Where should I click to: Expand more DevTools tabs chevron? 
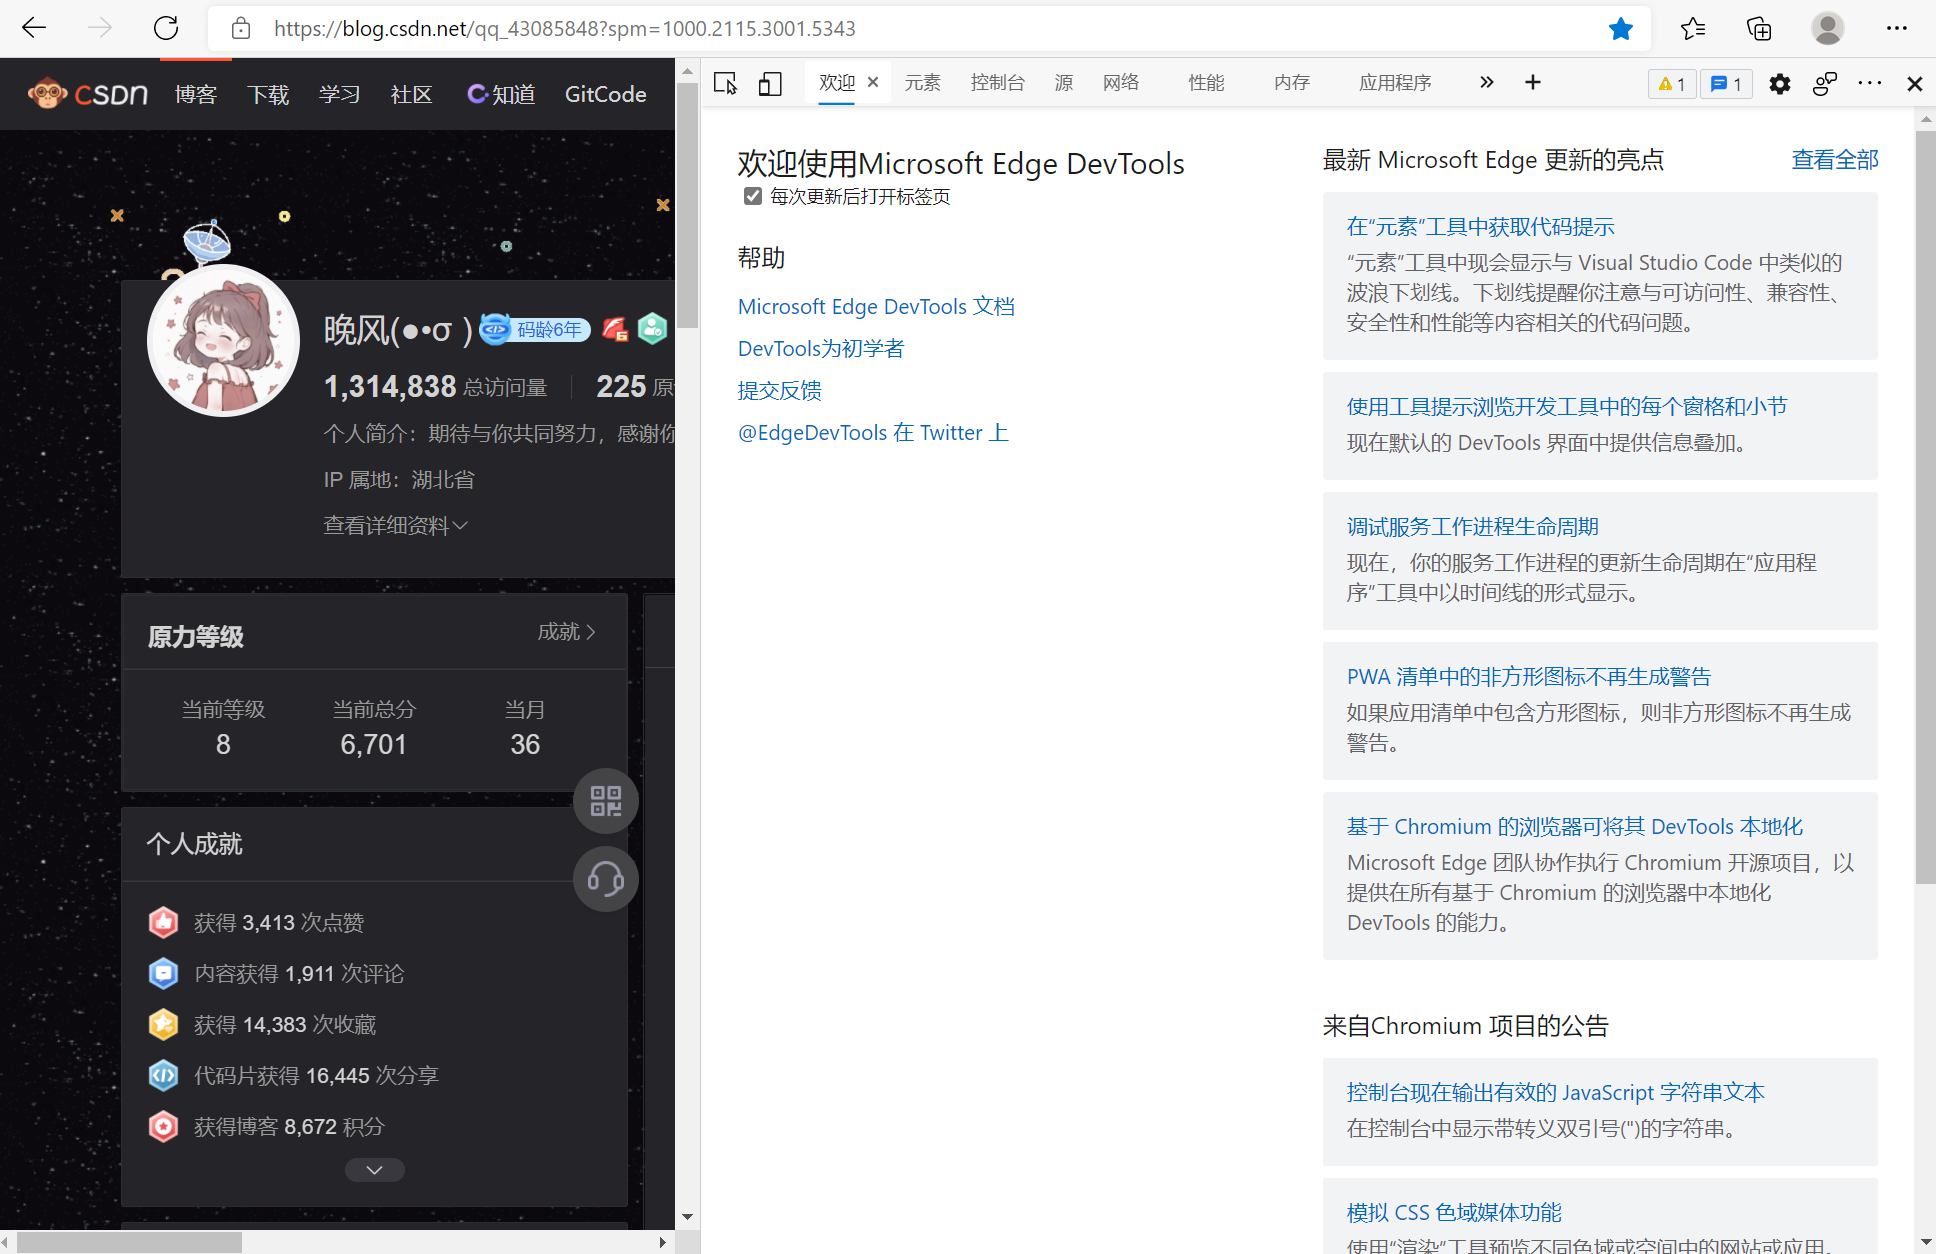click(1486, 83)
